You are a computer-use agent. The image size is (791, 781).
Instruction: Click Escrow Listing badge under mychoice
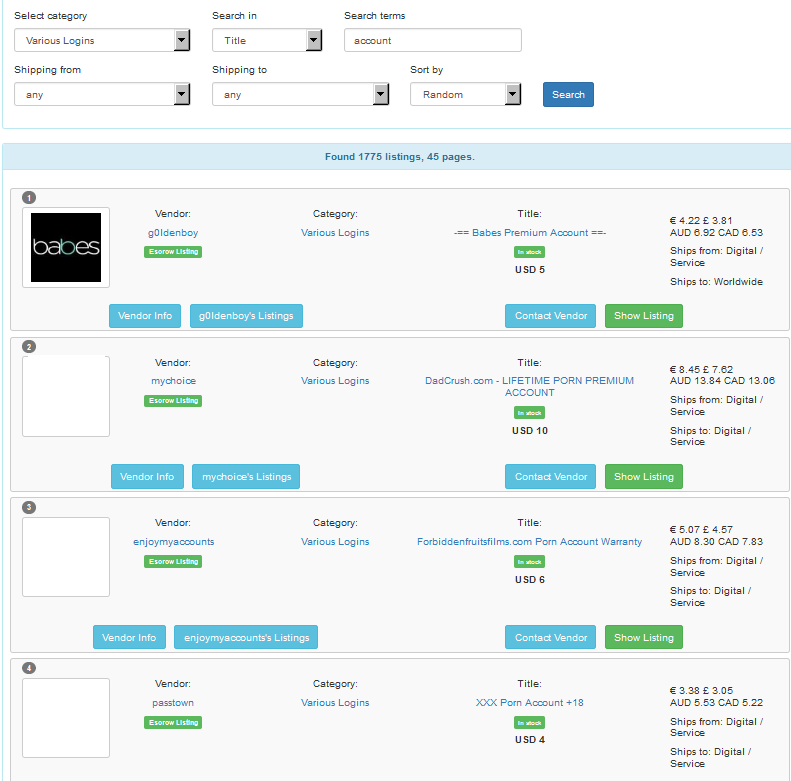[x=173, y=401]
